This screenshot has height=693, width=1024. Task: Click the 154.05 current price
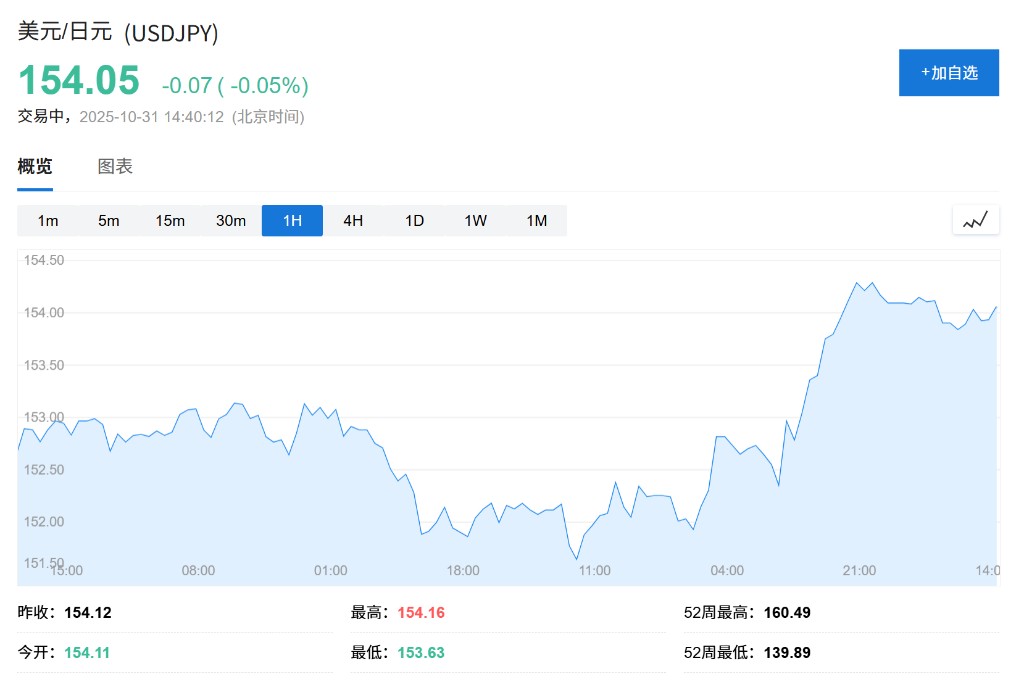79,82
